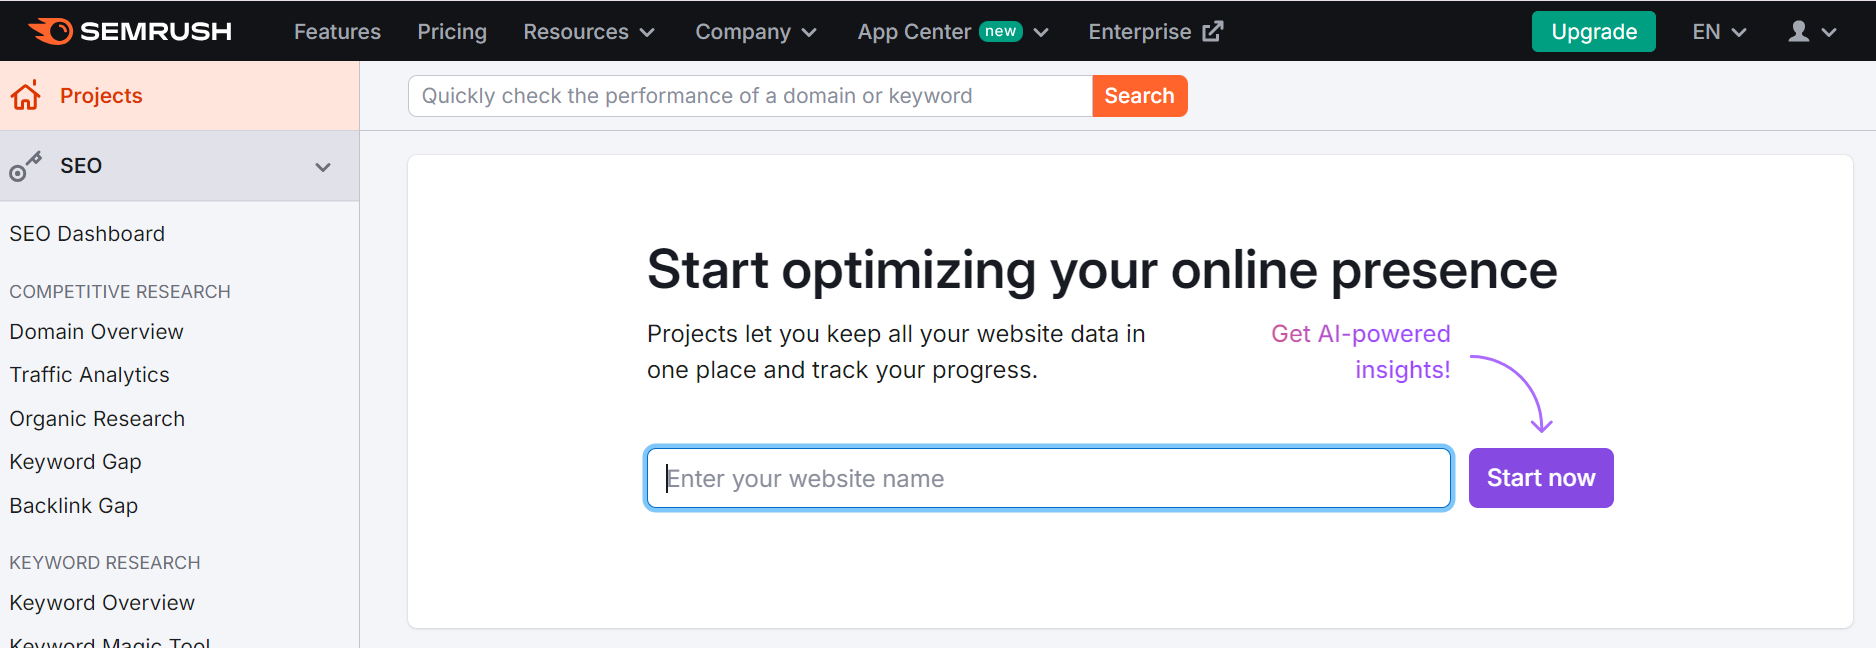The height and width of the screenshot is (648, 1876).
Task: Go to the Pricing page
Action: point(452,32)
